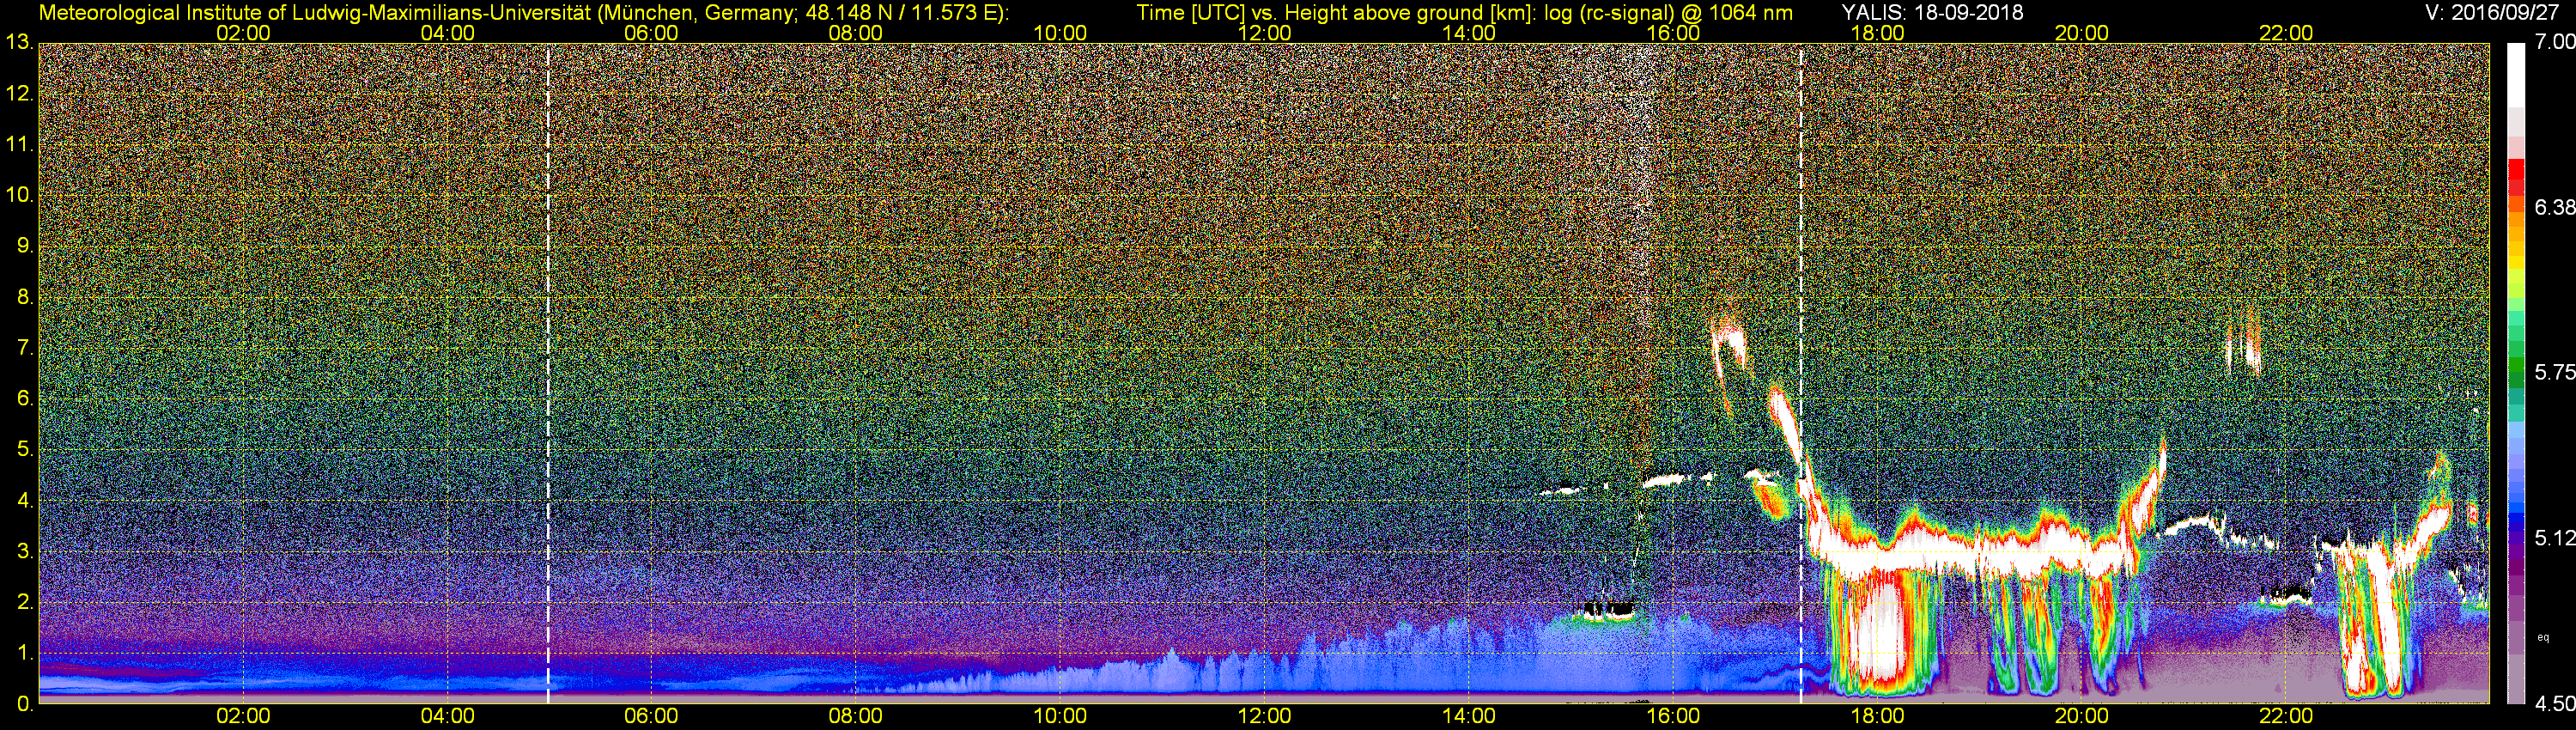Image resolution: width=2576 pixels, height=730 pixels.
Task: Click the 14:00 label on the top time axis
Action: 1469,33
